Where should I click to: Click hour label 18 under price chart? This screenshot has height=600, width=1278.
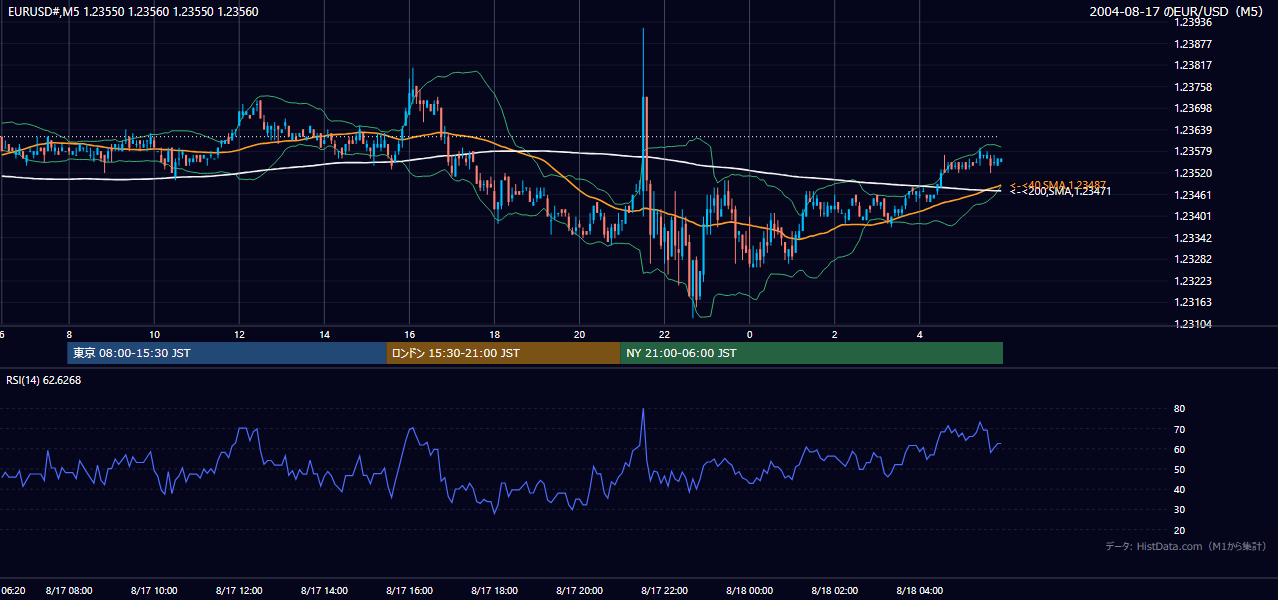coord(494,334)
